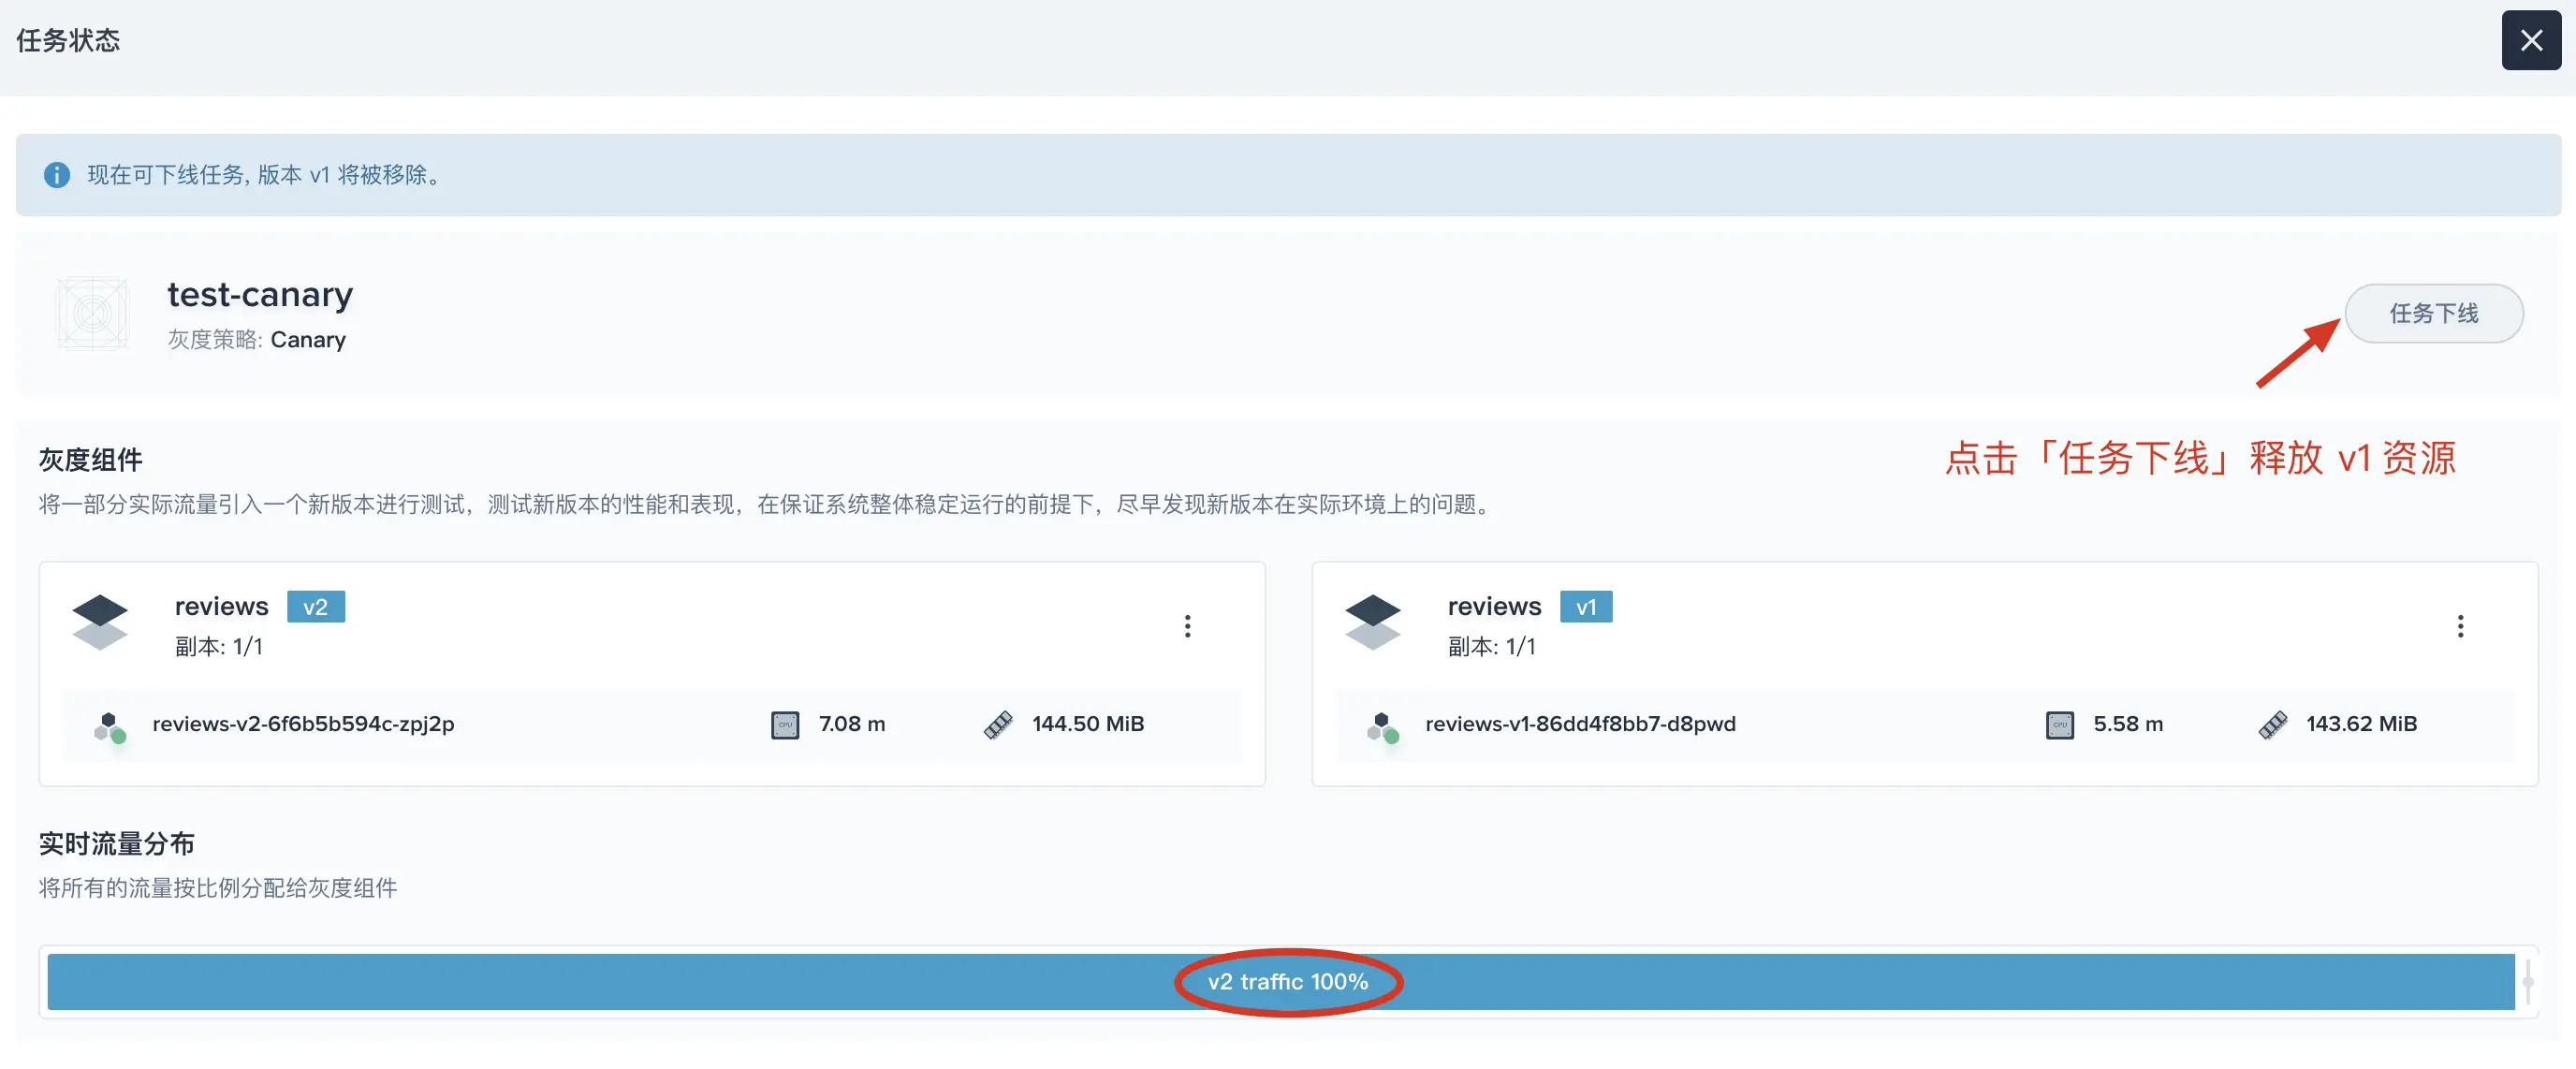Image resolution: width=2576 pixels, height=1069 pixels.
Task: Click the v2 version tag
Action: (x=315, y=607)
